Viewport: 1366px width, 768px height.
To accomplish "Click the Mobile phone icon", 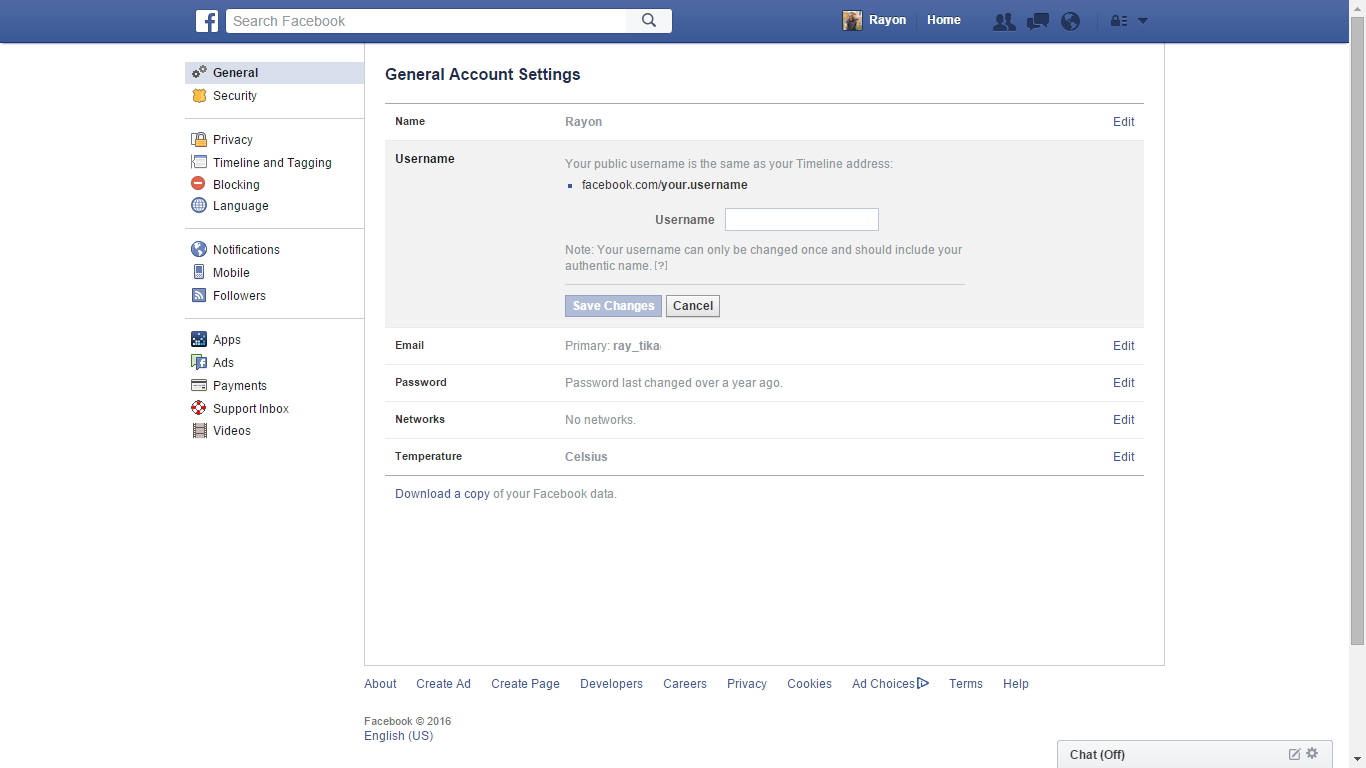I will (199, 272).
